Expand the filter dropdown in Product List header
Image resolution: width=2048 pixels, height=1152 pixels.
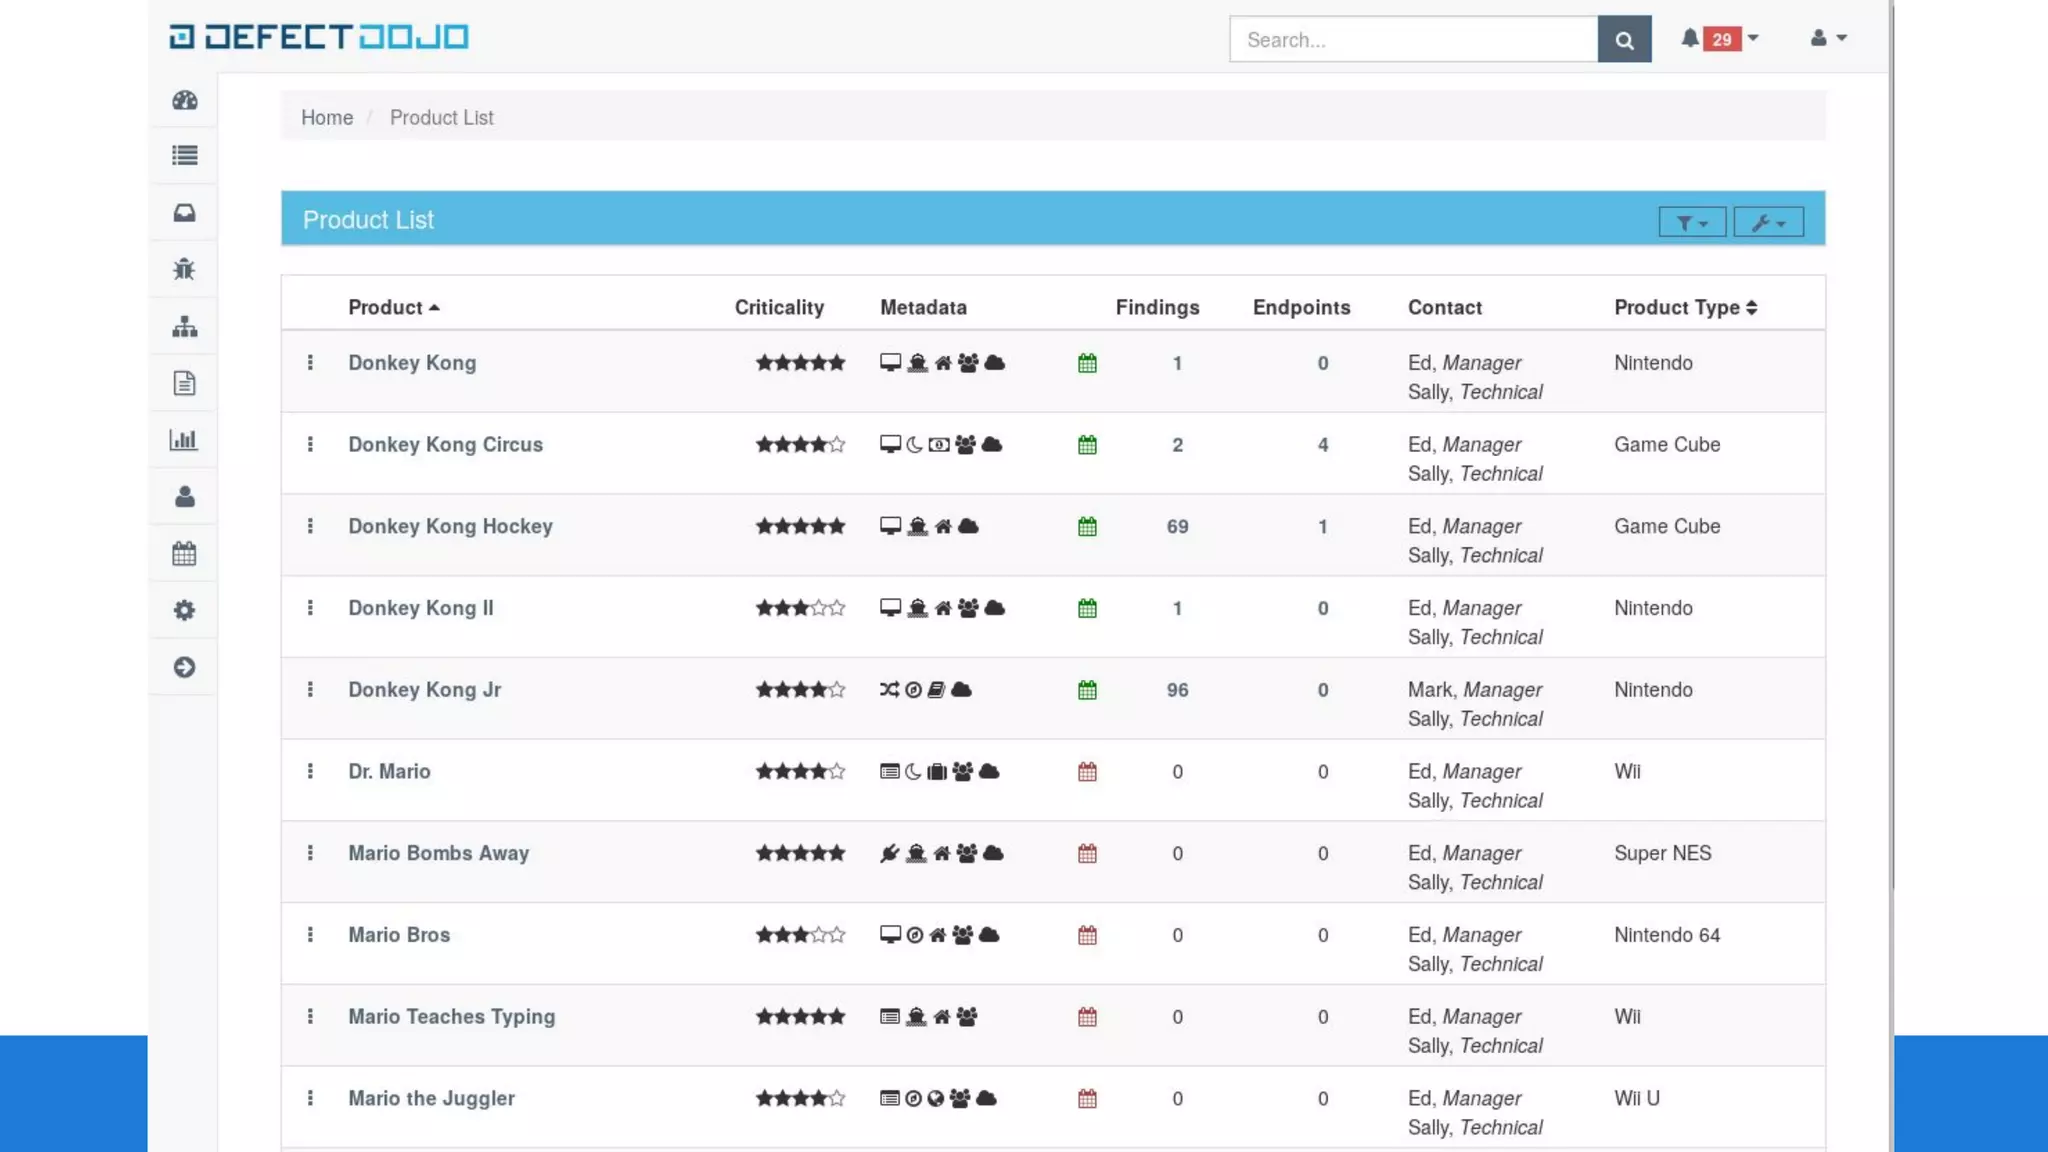(1691, 222)
